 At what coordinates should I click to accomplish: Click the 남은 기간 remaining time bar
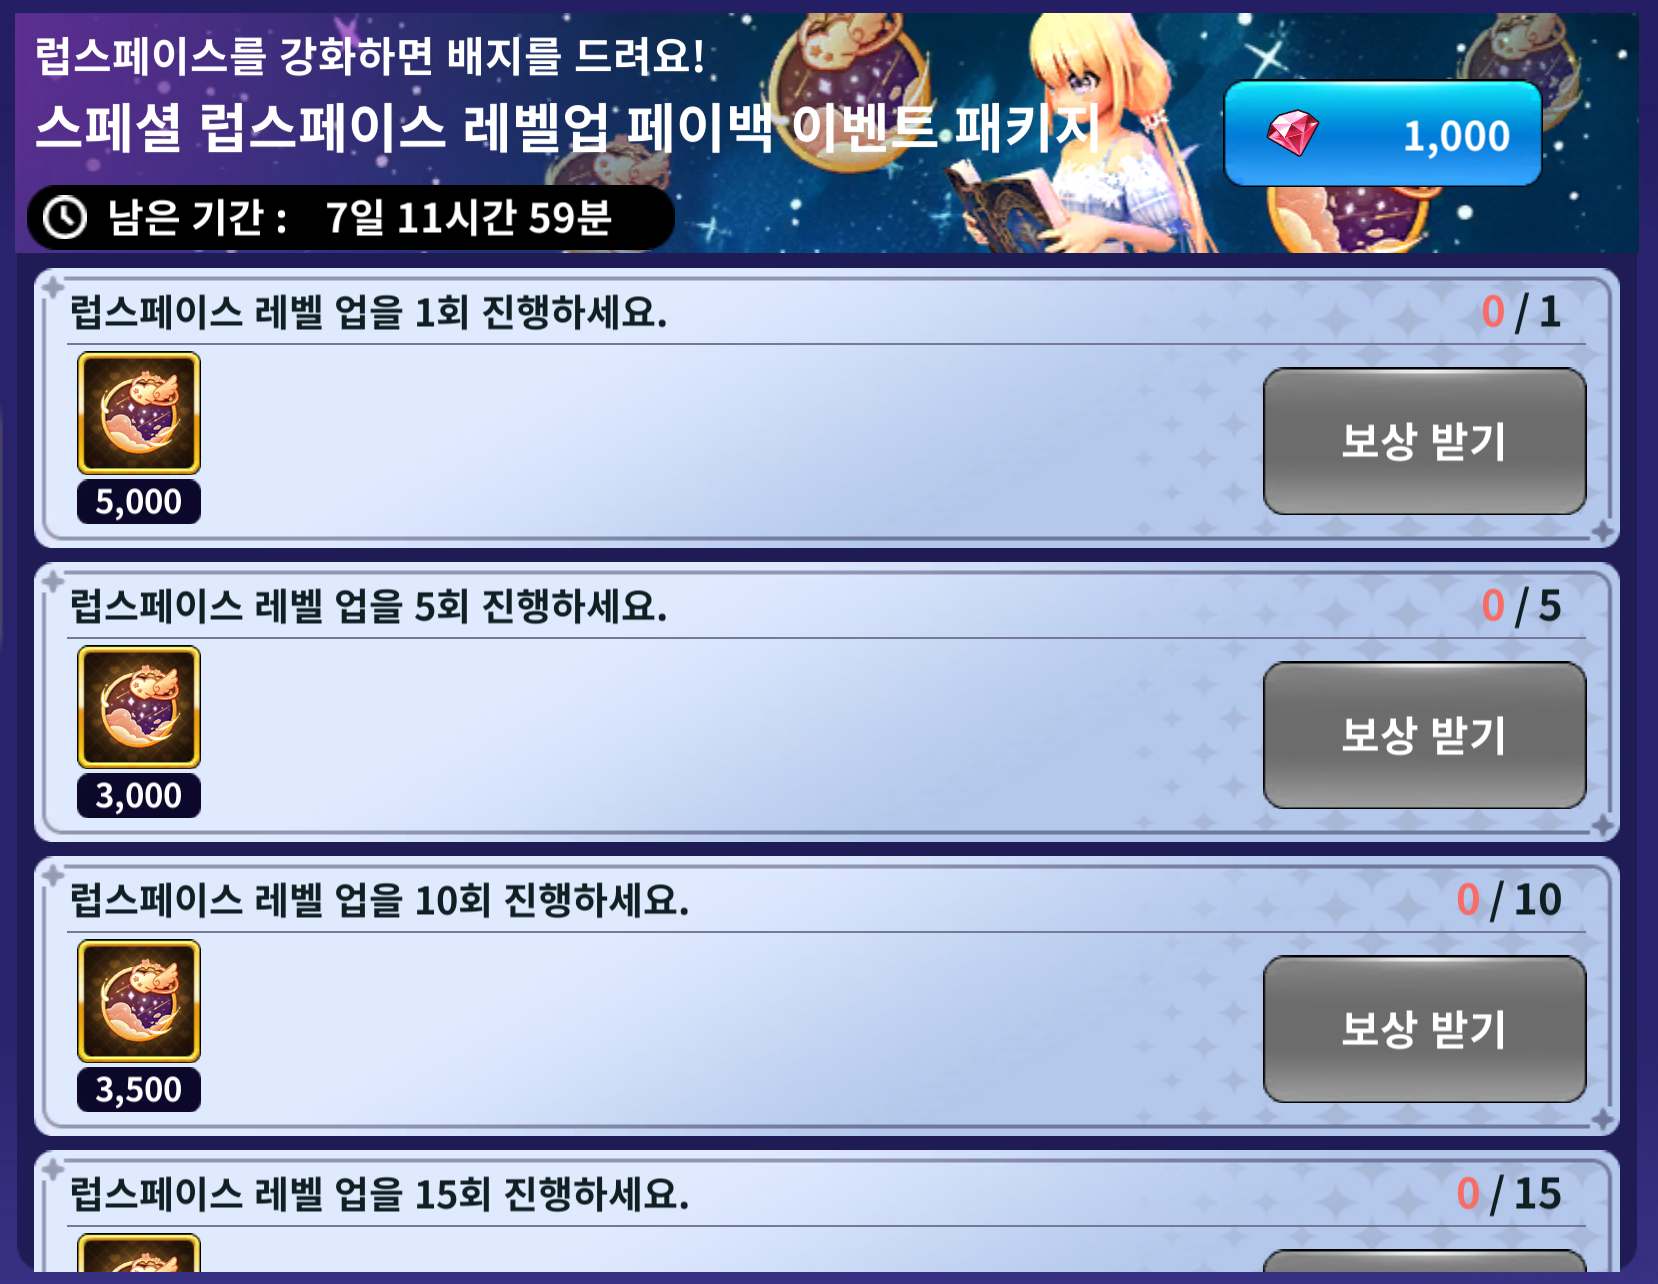(x=350, y=217)
